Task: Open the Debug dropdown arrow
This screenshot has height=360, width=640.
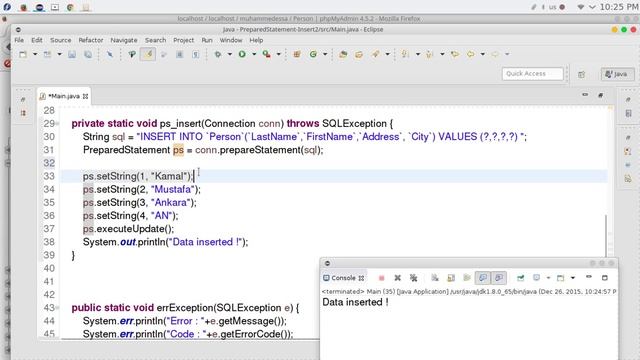Action: [x=229, y=54]
